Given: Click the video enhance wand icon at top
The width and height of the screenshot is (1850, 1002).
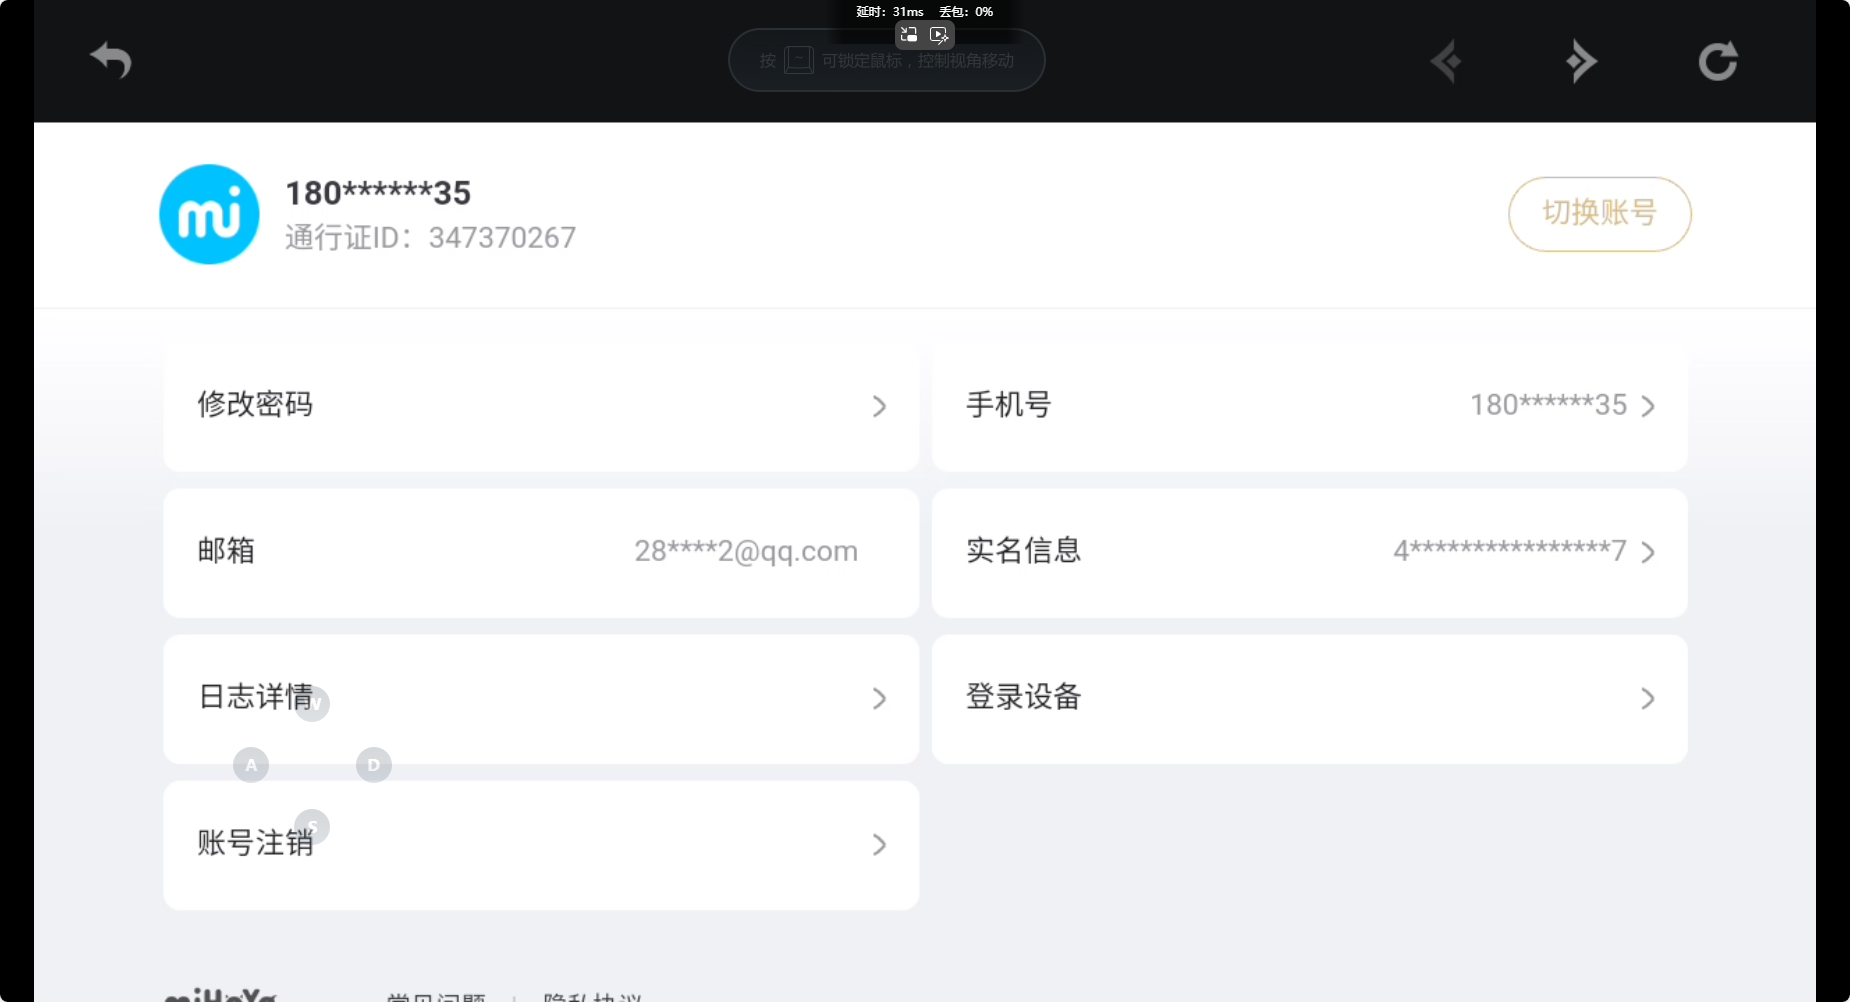Looking at the screenshot, I should (x=939, y=35).
